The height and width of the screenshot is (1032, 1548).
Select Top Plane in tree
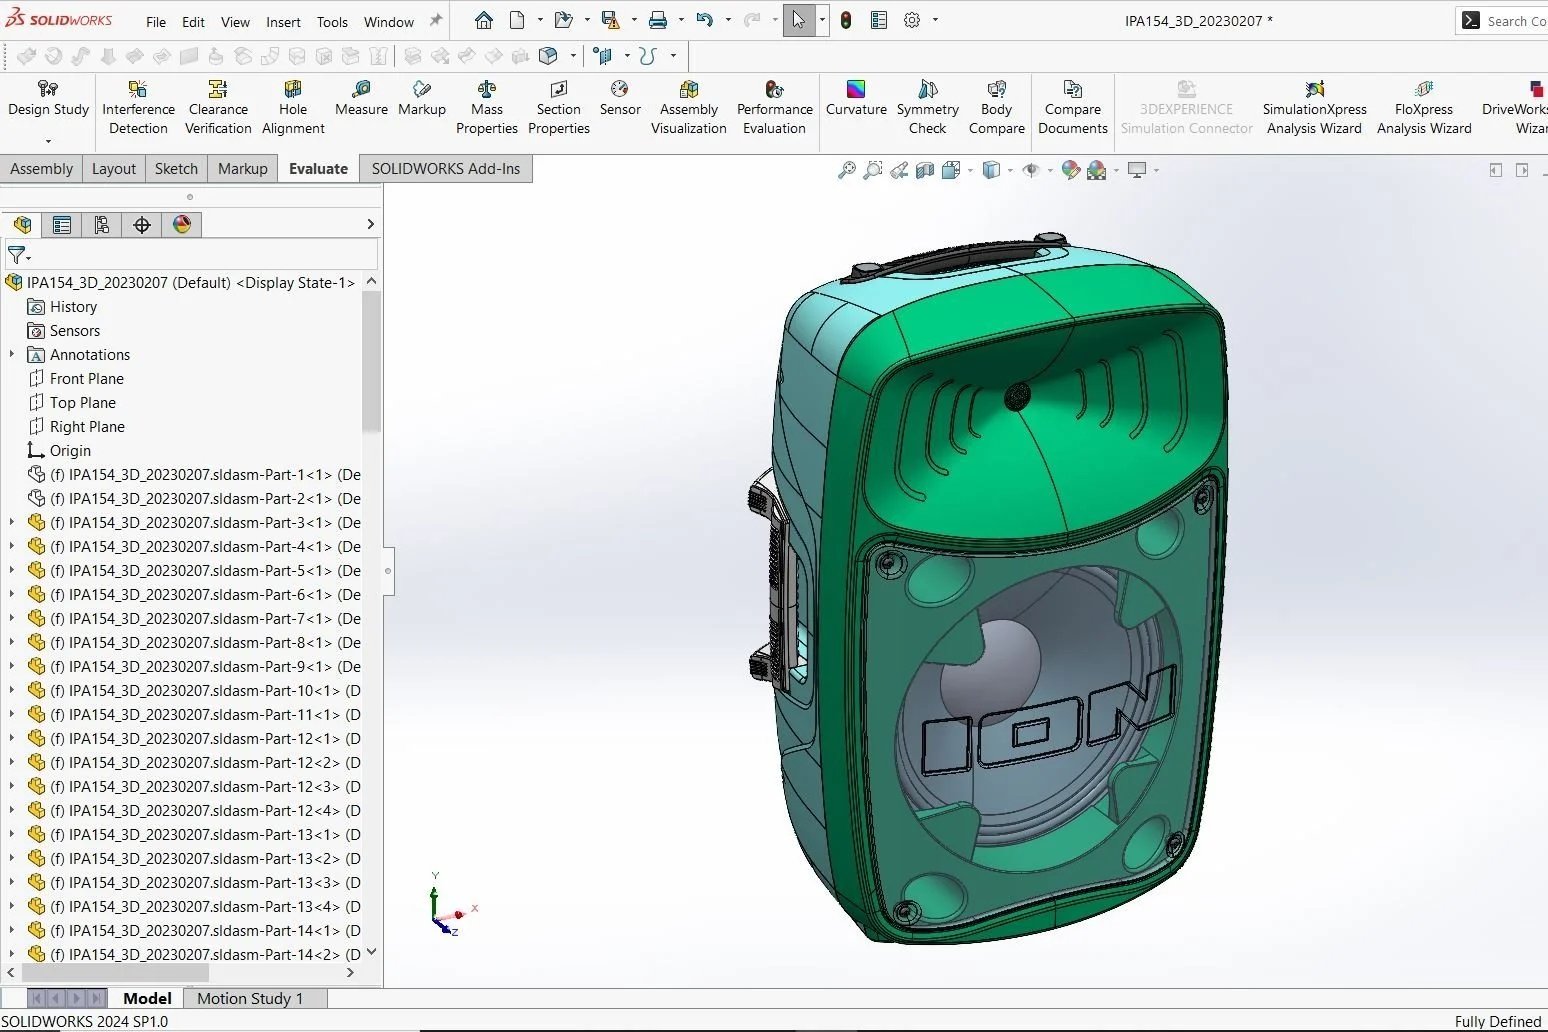[x=83, y=403]
